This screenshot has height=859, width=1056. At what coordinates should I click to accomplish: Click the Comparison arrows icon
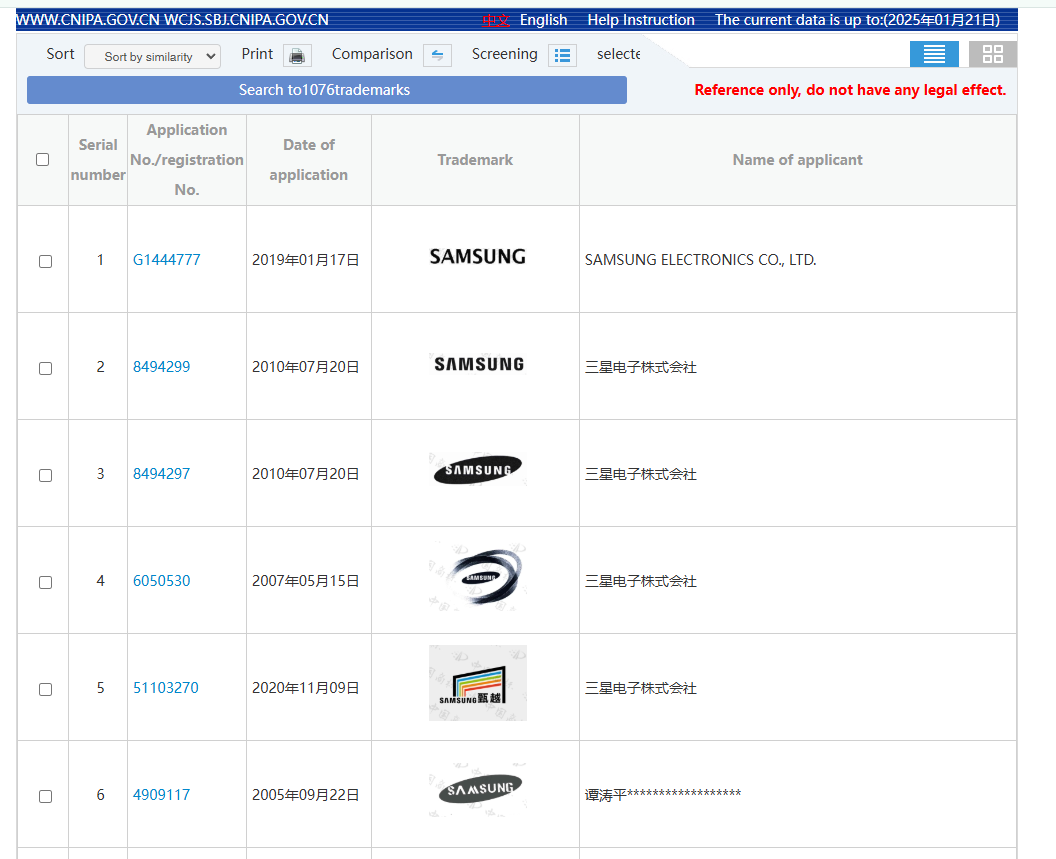(x=437, y=55)
